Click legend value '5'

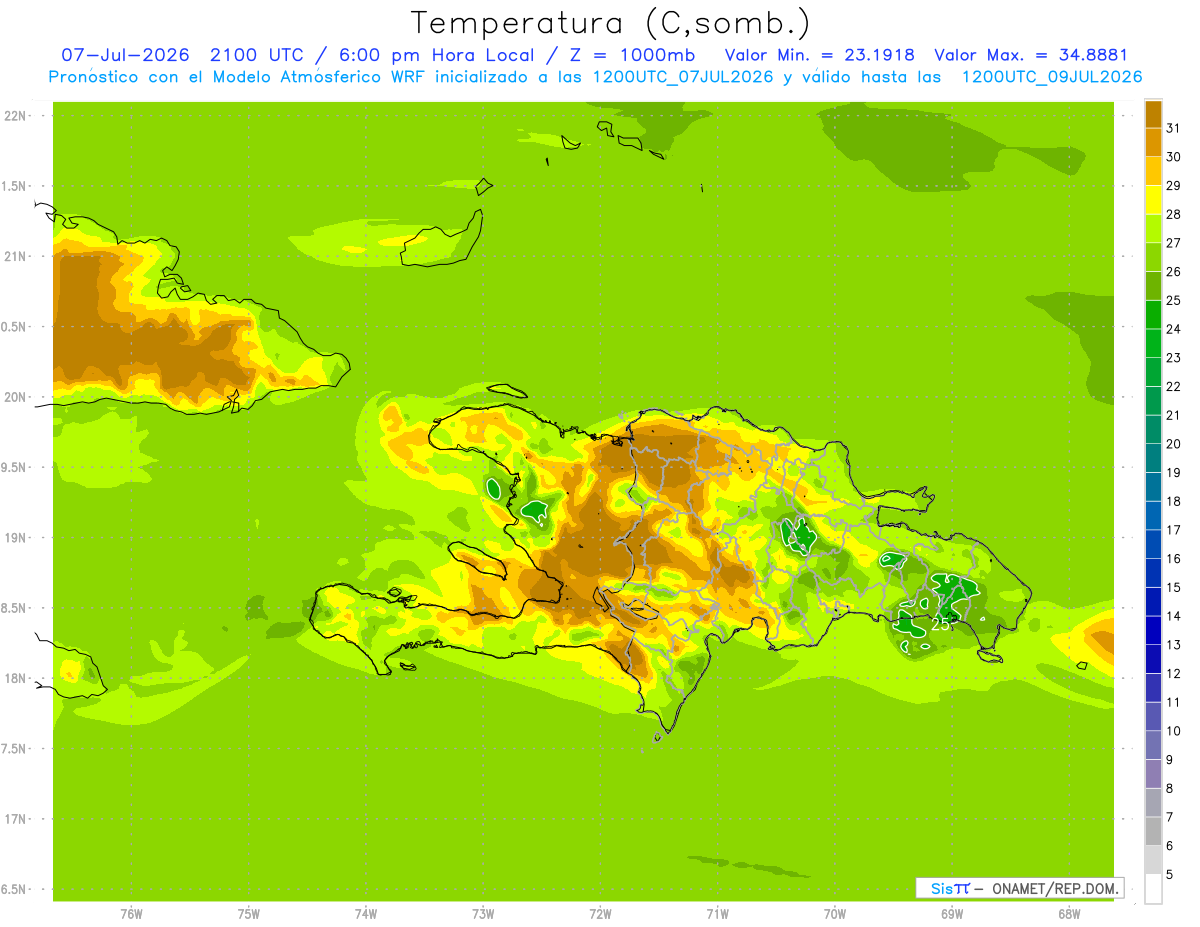click(1170, 875)
